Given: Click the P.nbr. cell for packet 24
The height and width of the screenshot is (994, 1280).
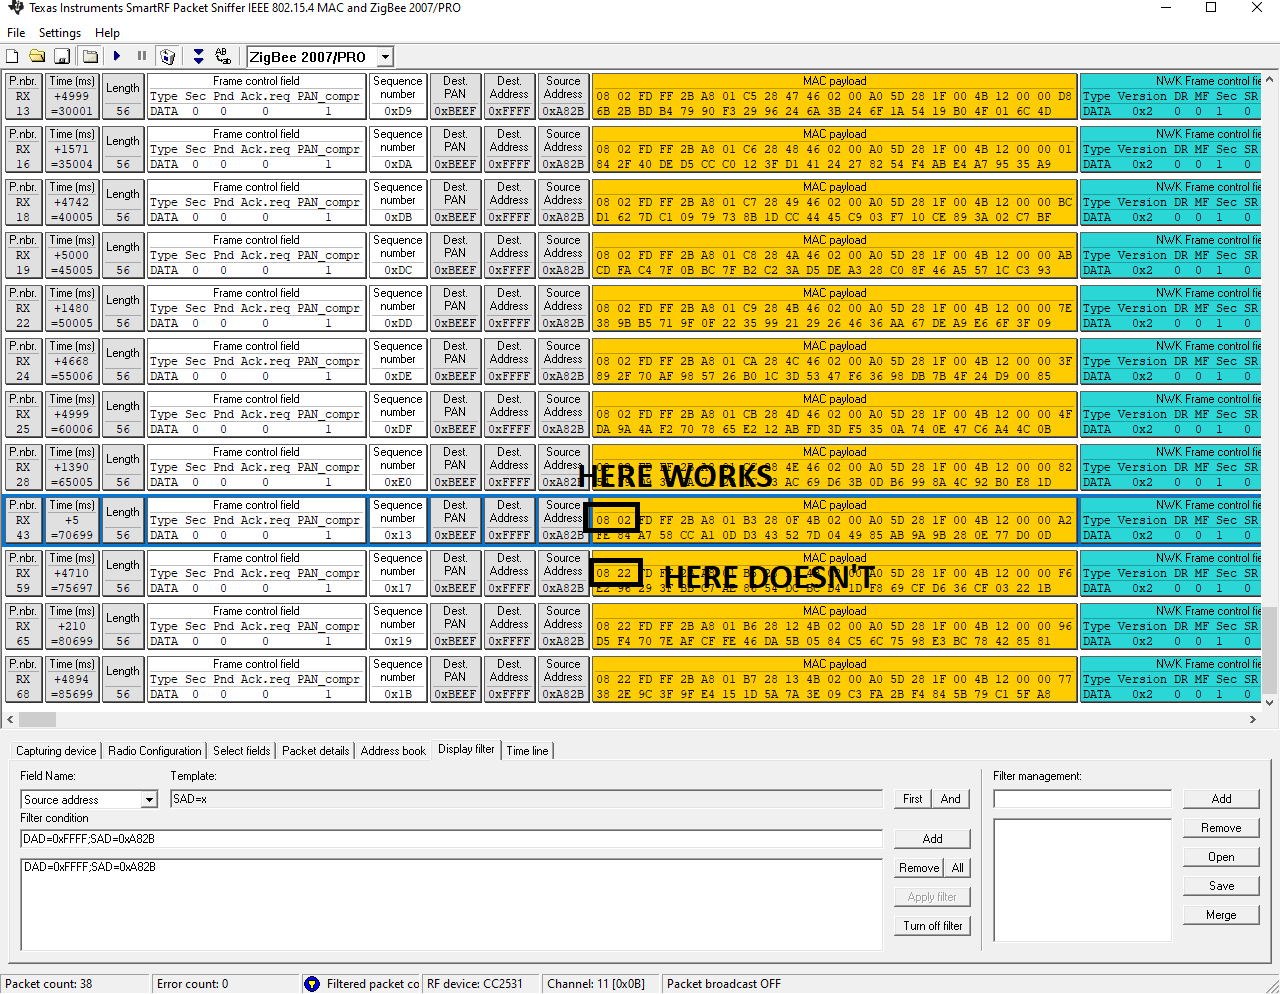Looking at the screenshot, I should 23,361.
